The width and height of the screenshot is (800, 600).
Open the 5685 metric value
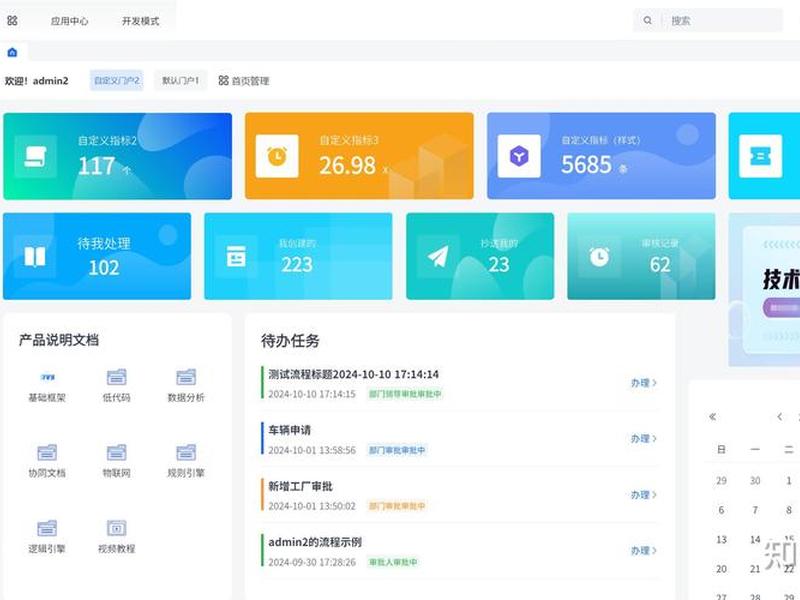[586, 164]
